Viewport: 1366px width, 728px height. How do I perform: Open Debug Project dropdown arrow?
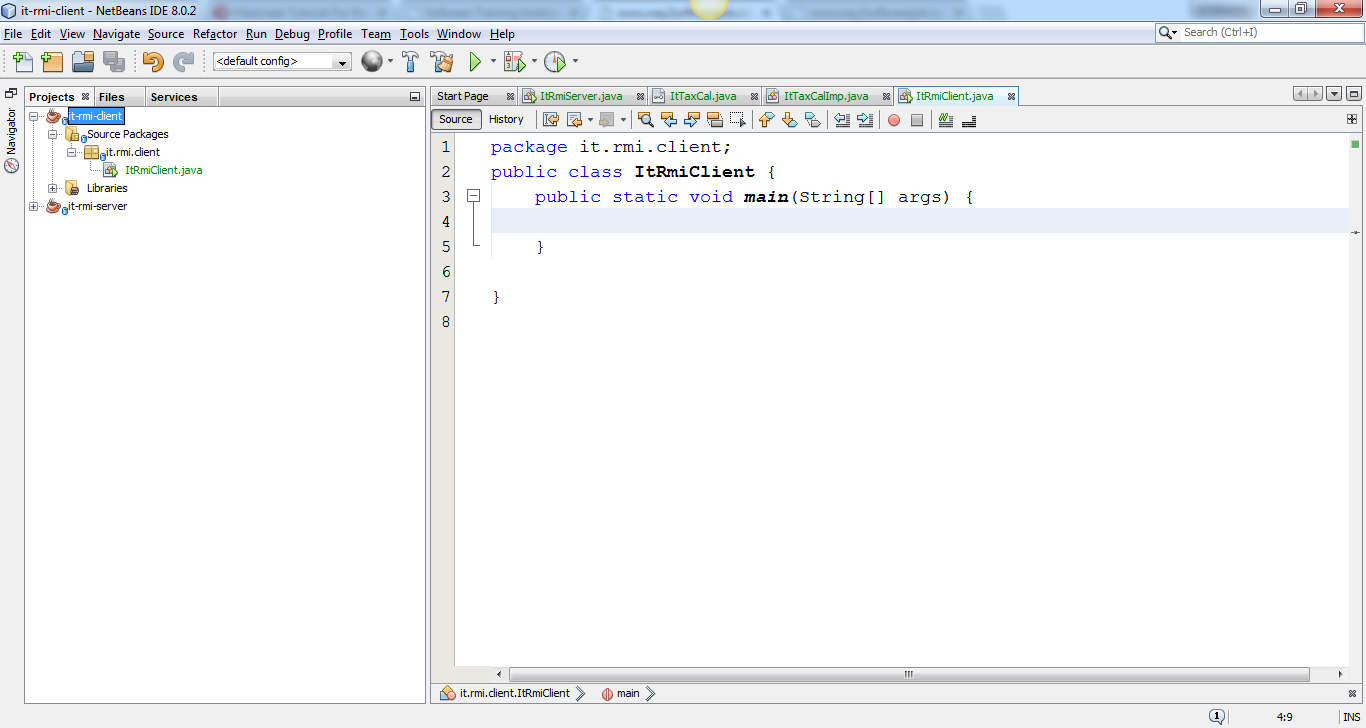point(534,62)
